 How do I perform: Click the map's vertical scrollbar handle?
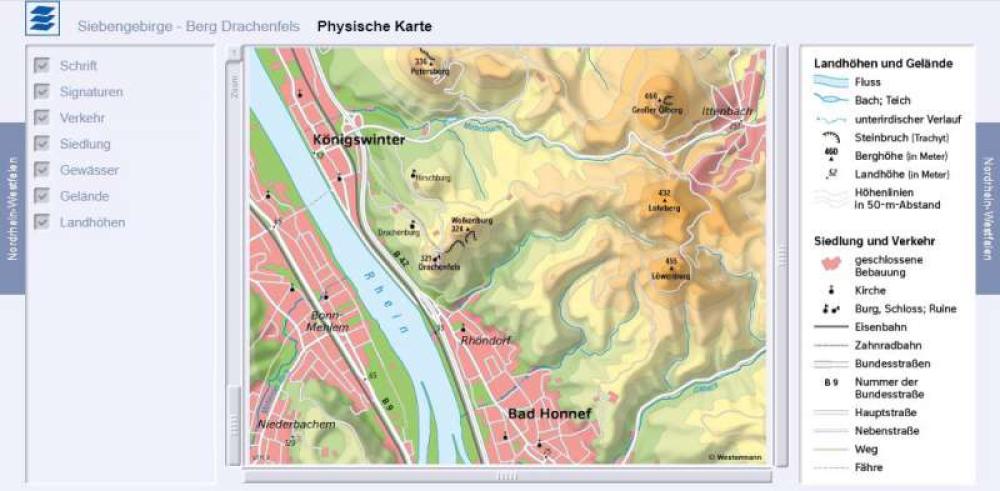[782, 256]
